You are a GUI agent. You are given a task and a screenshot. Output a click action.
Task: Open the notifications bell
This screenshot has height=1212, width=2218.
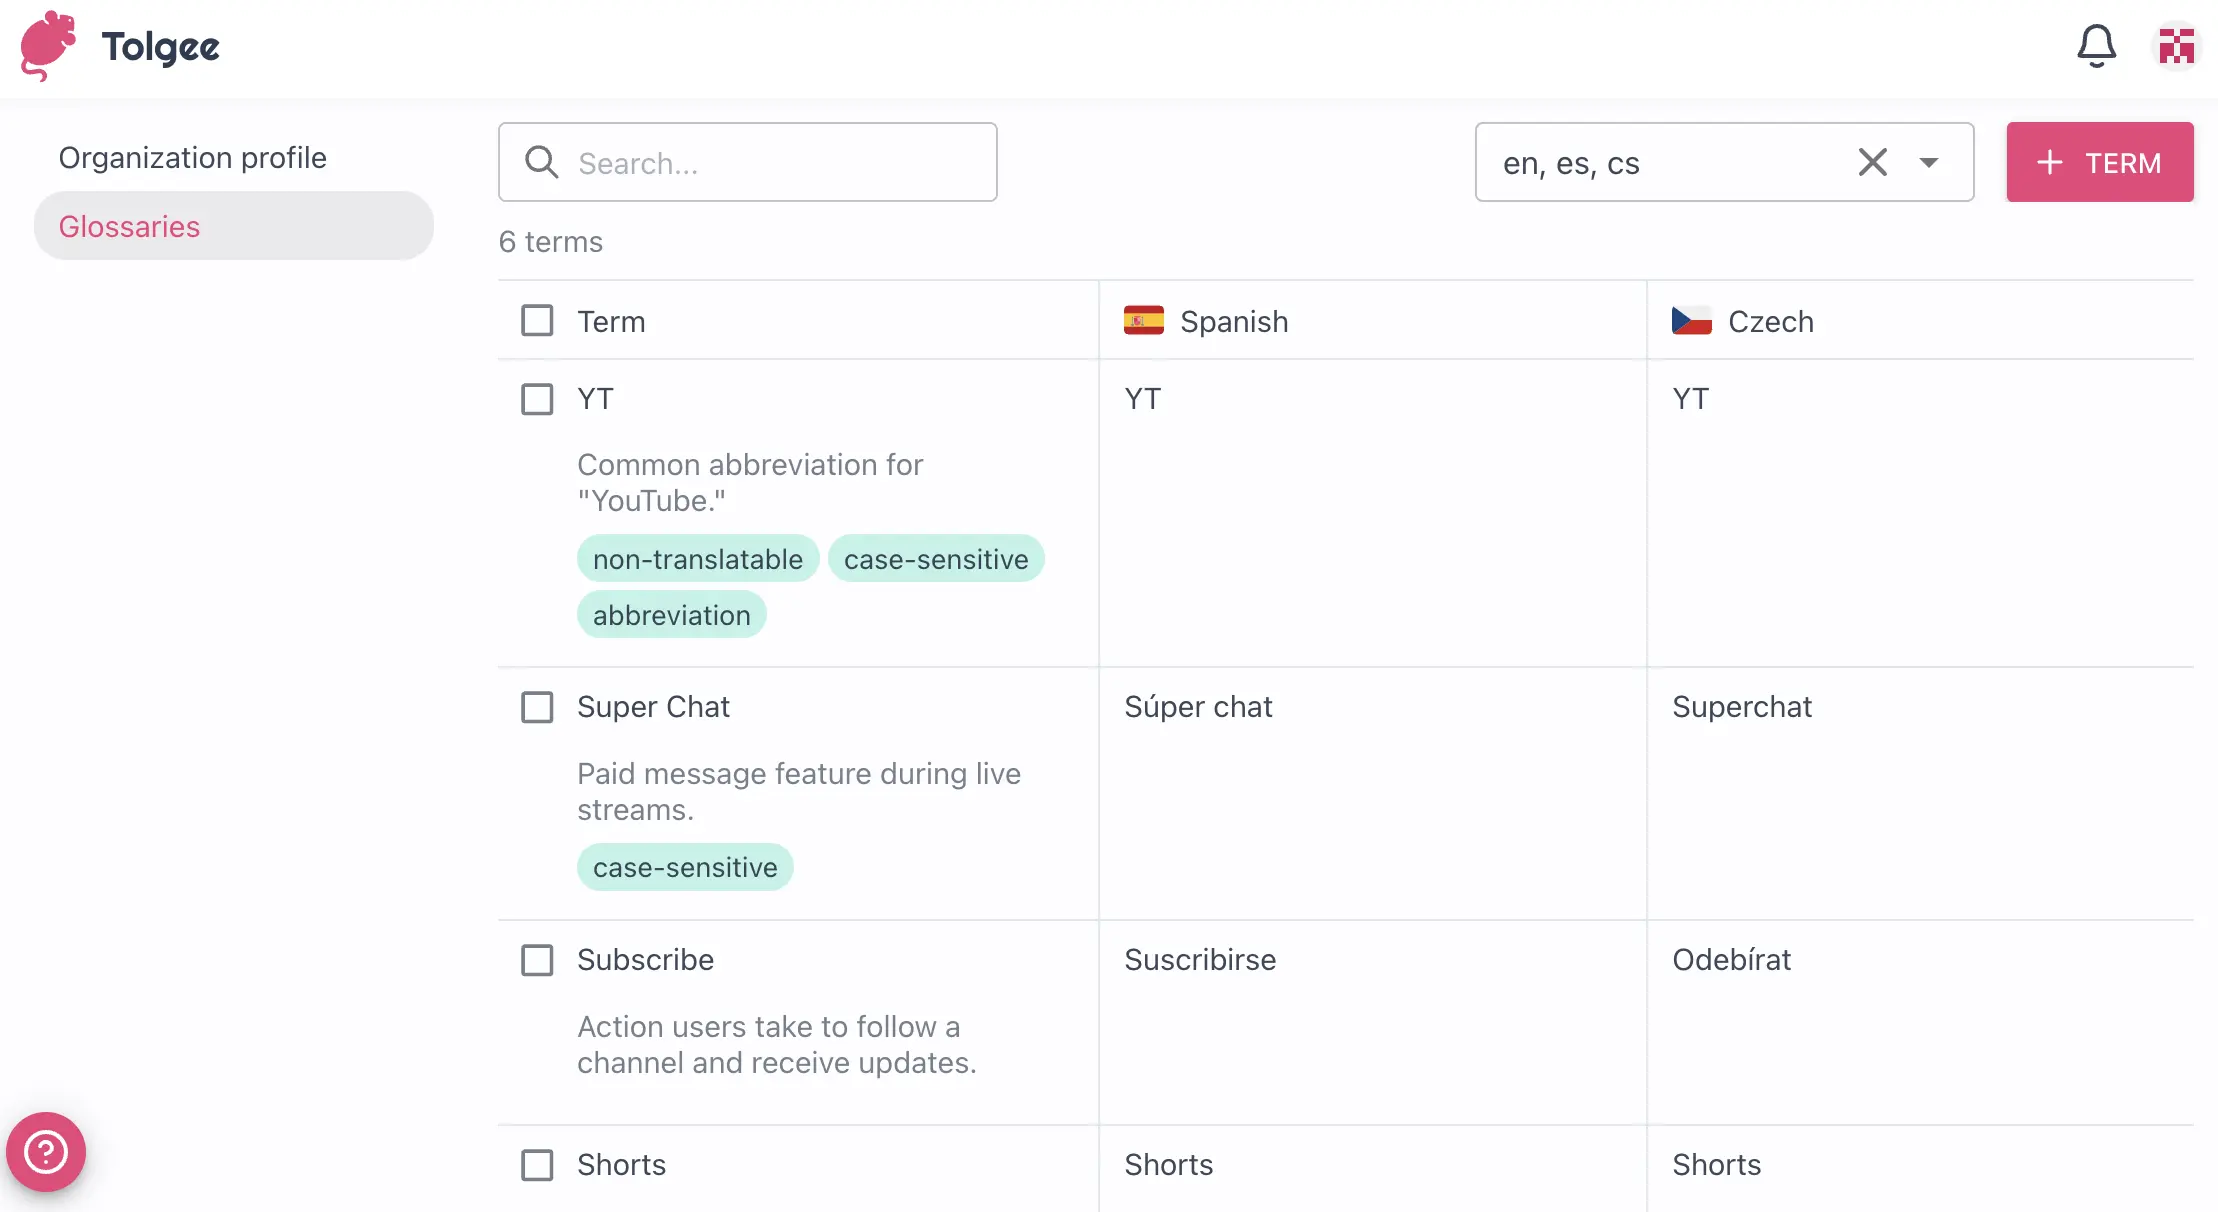(2096, 46)
